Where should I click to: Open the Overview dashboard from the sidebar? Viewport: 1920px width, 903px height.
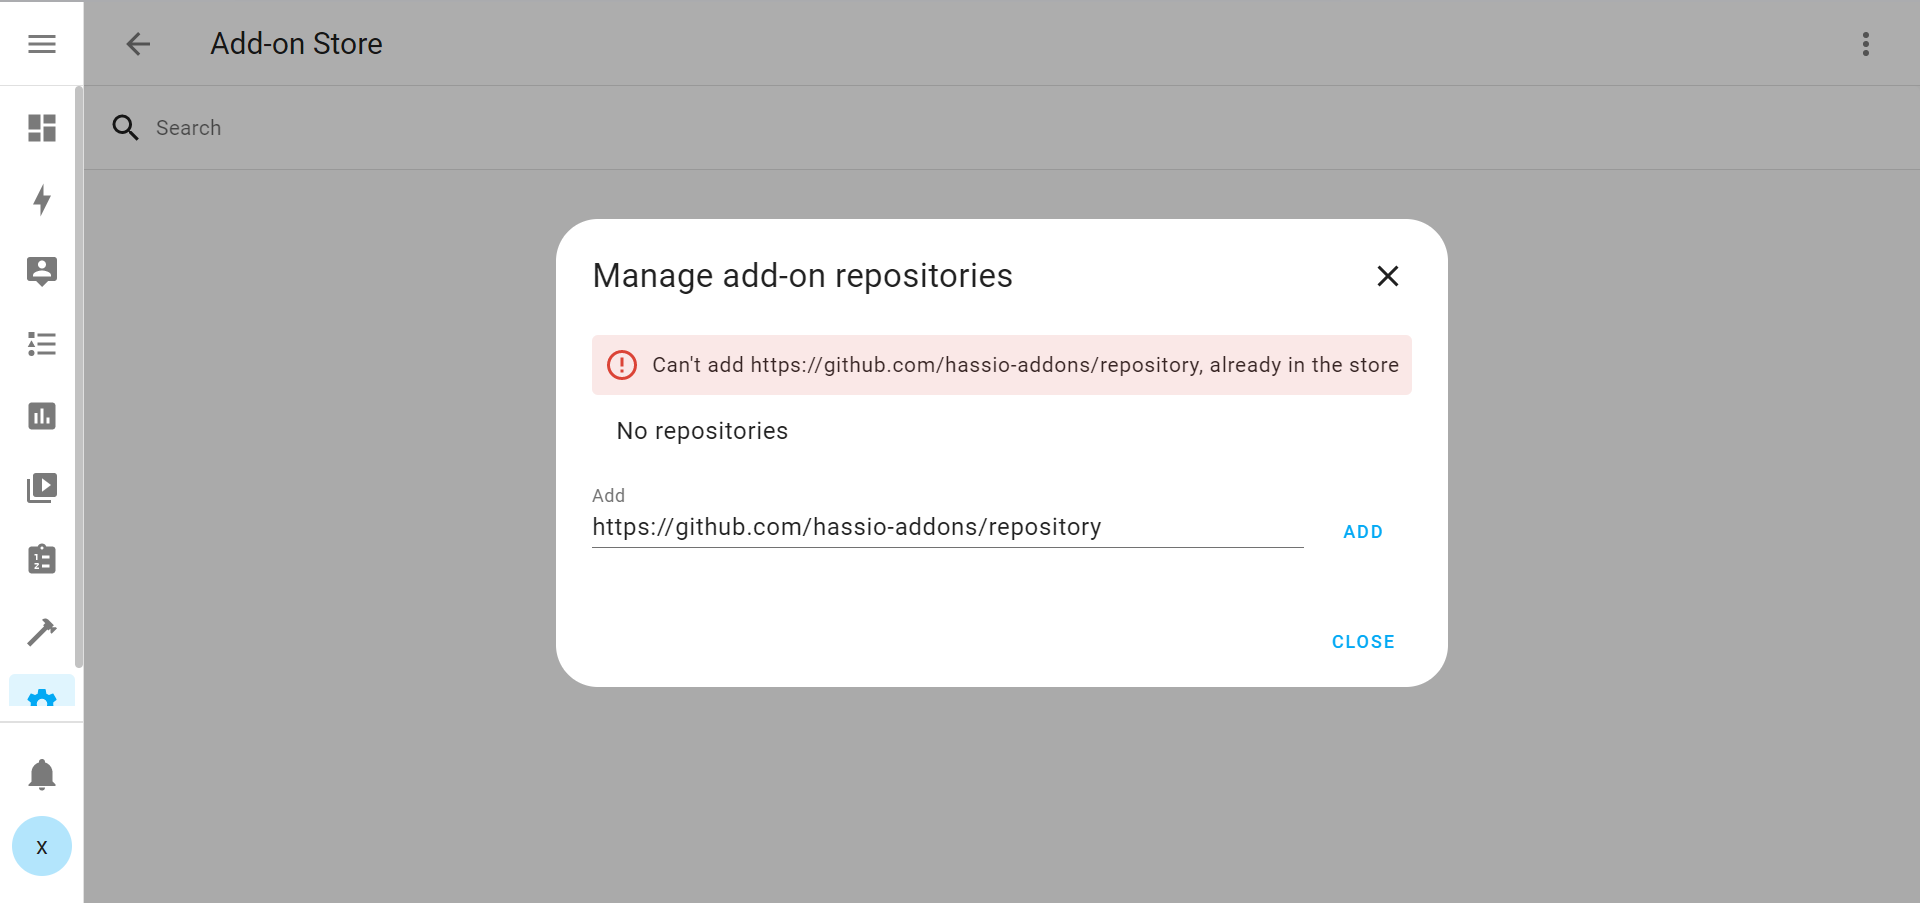pyautogui.click(x=41, y=128)
